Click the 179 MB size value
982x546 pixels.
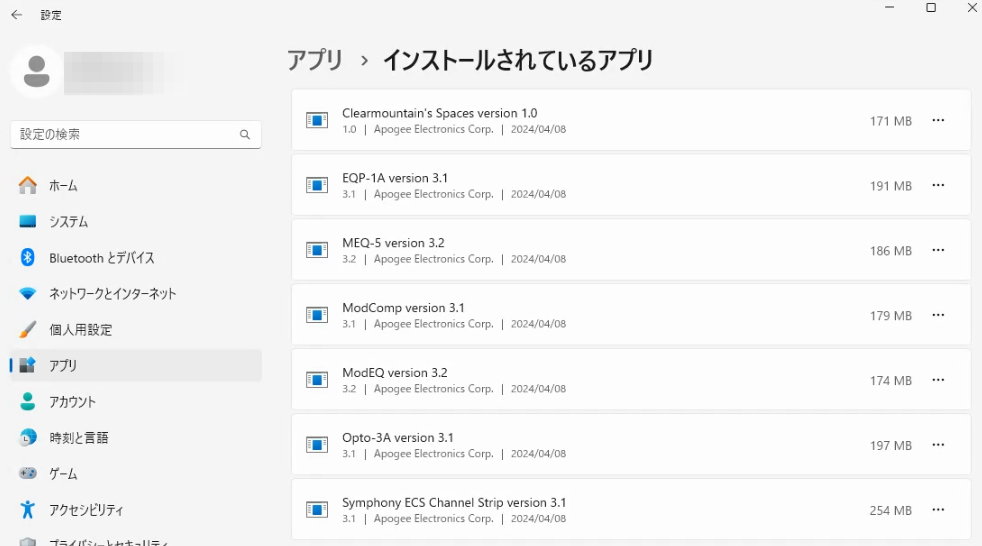(x=891, y=316)
